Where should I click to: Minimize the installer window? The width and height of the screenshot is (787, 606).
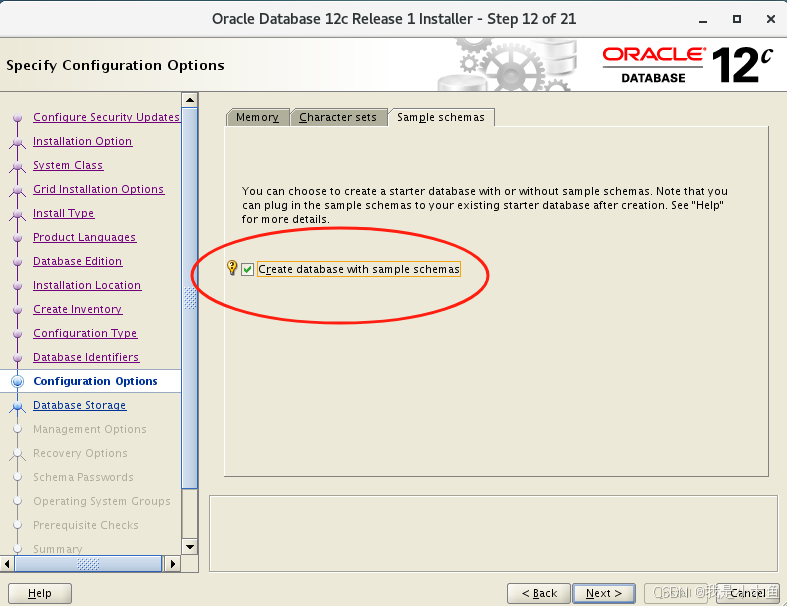tap(703, 20)
